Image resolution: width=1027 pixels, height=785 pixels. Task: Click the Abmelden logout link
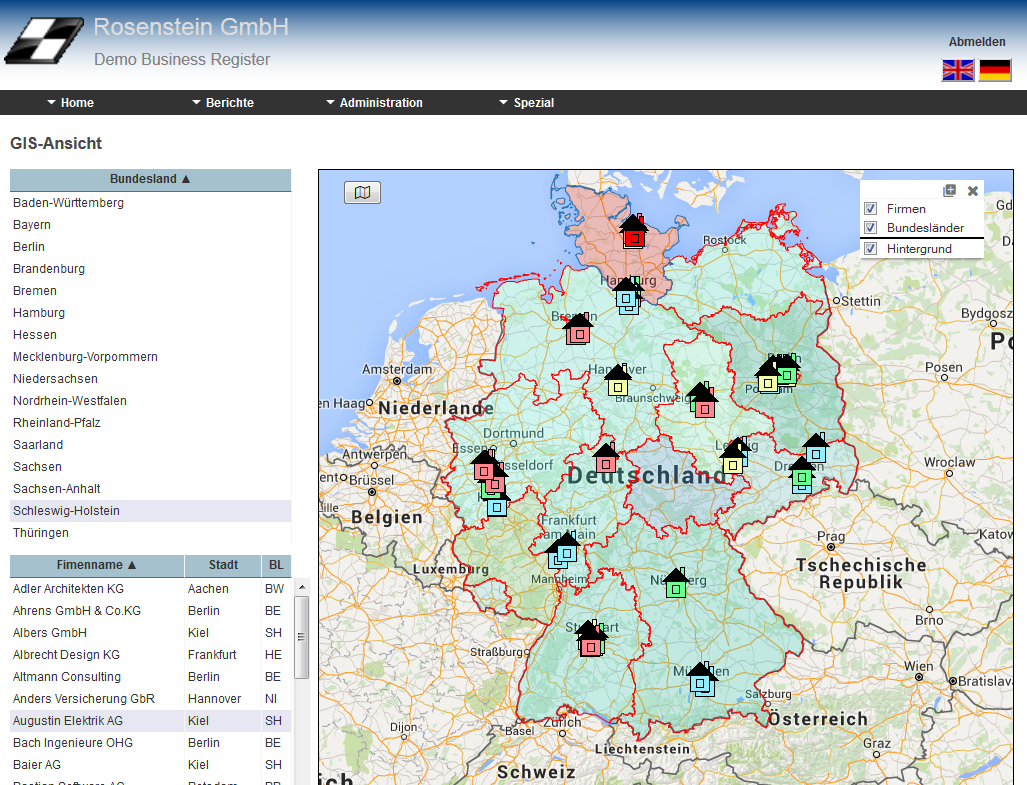976,42
